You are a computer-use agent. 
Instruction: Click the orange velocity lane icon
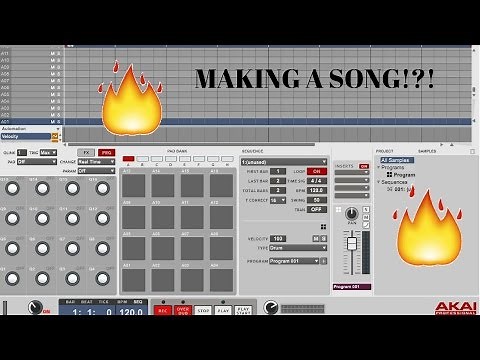pyautogui.click(x=55, y=136)
